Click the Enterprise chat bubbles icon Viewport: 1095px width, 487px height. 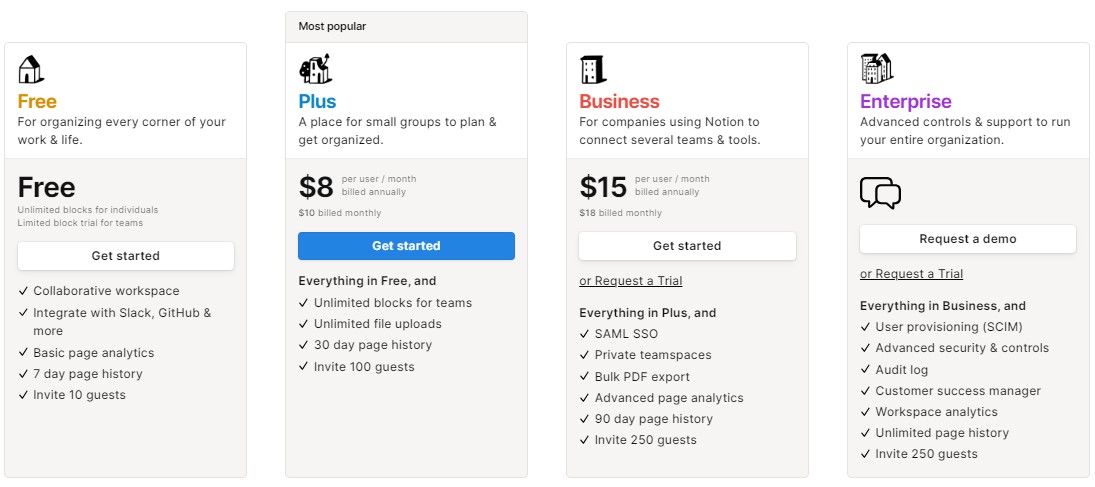(x=880, y=193)
